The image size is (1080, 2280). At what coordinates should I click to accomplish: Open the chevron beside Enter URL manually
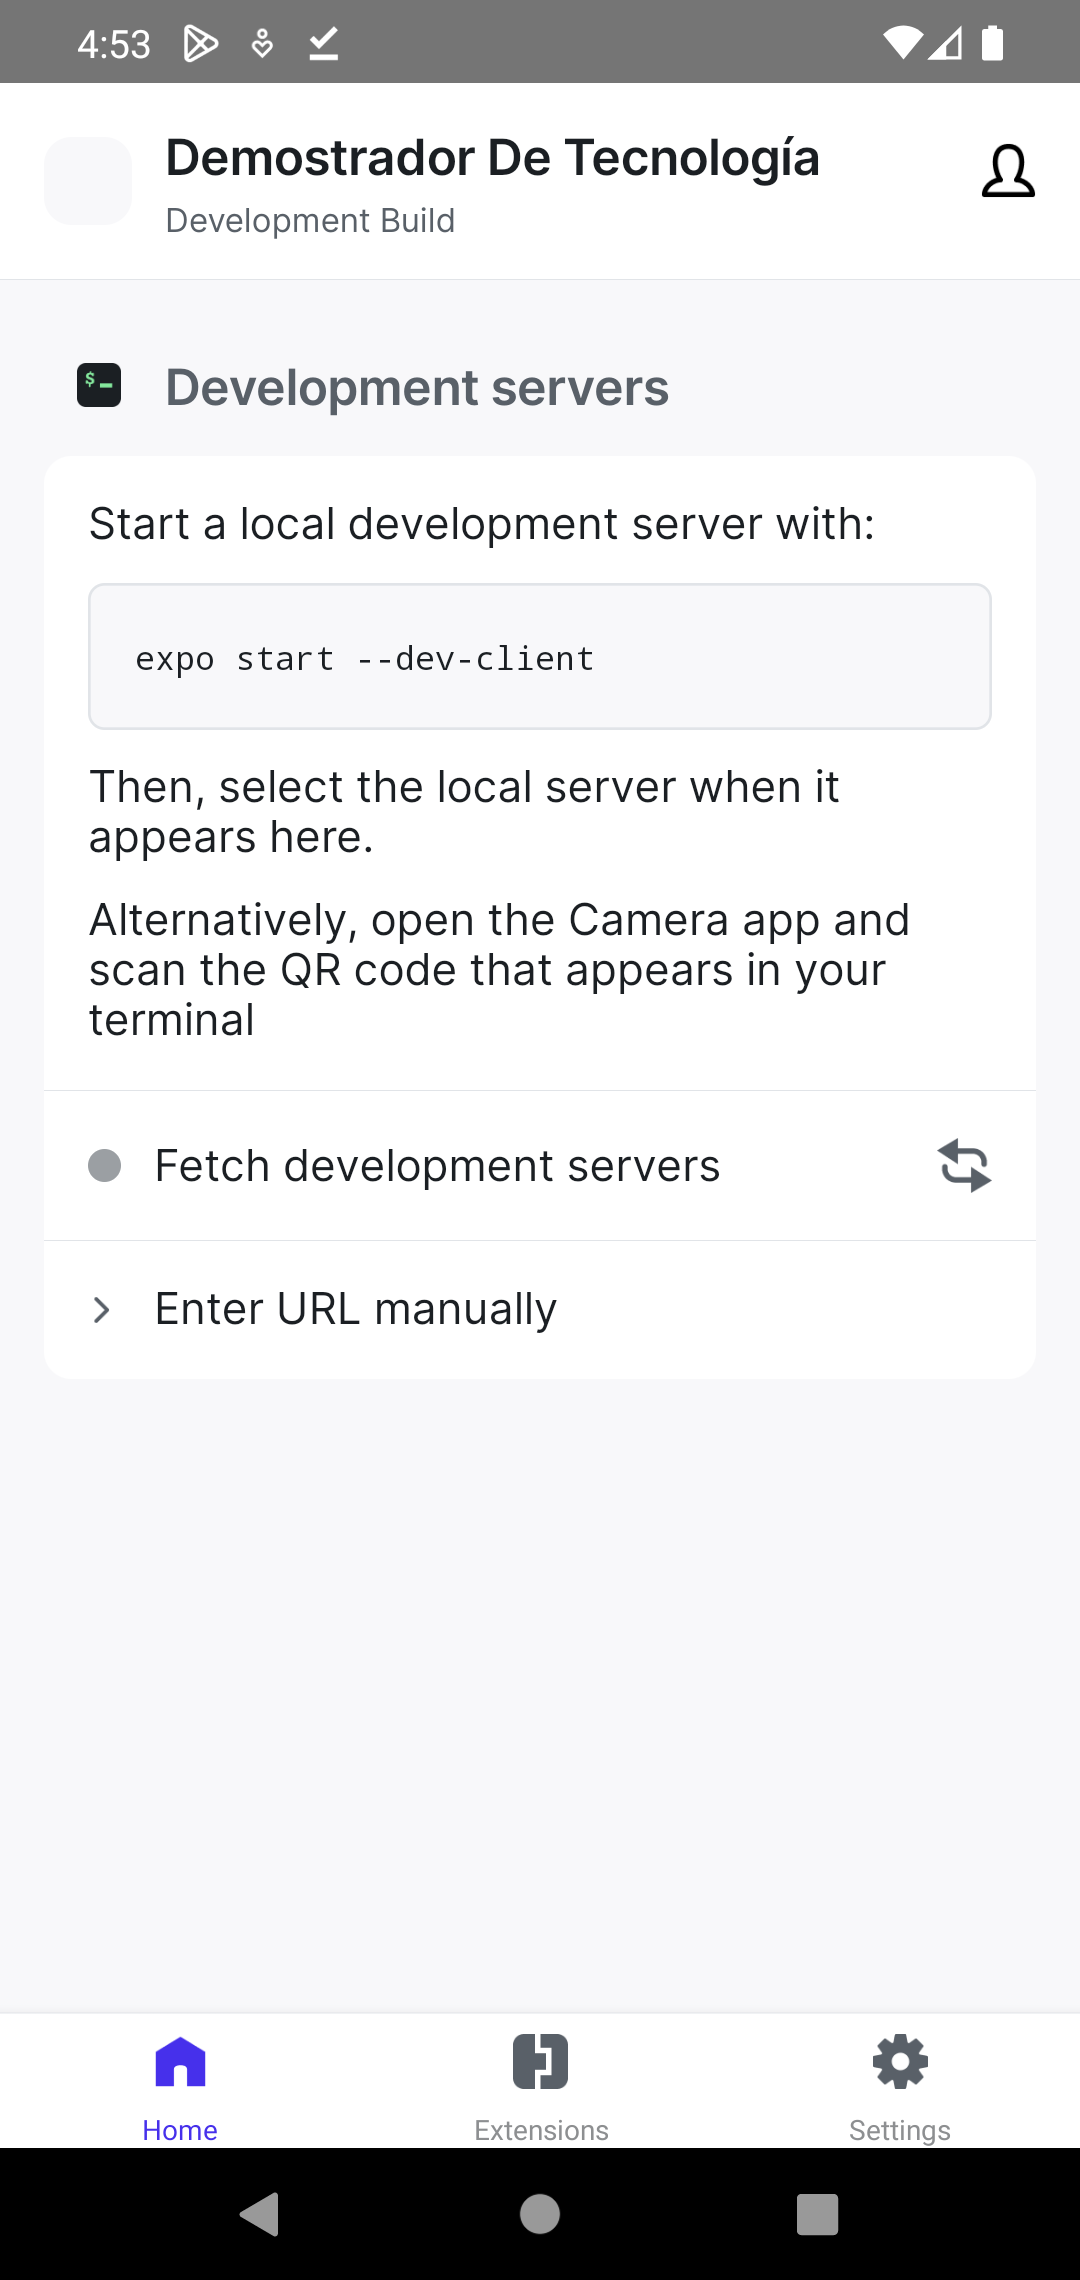pyautogui.click(x=101, y=1308)
